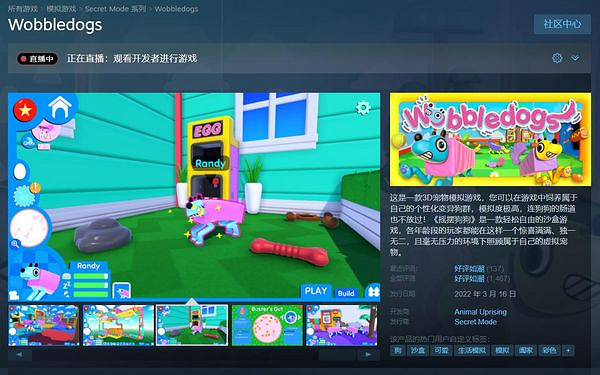Screen dimensions: 600x375
Task: Click the Wobbledogs breadcrumb link
Action: (x=176, y=8)
